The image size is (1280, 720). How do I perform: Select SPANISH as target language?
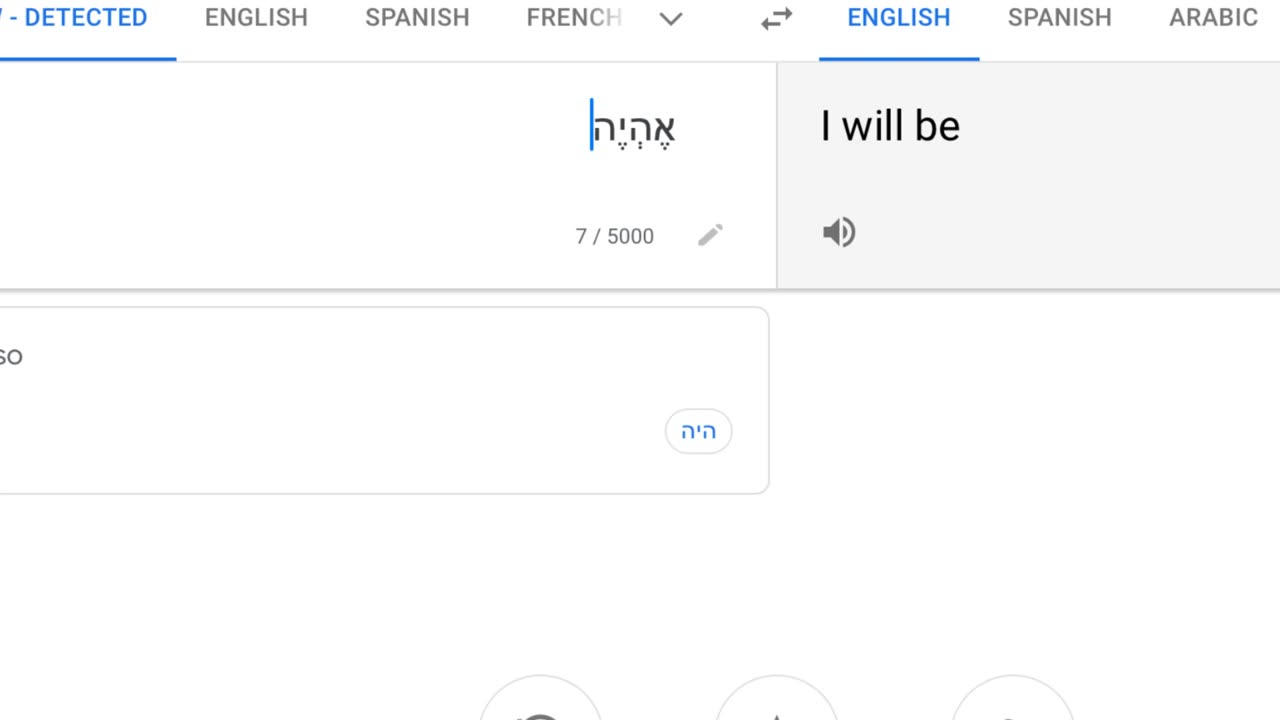[1060, 18]
